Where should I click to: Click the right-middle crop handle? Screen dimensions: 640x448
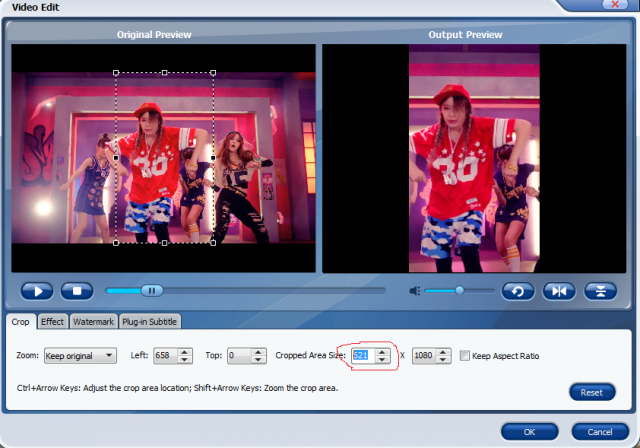click(x=213, y=158)
